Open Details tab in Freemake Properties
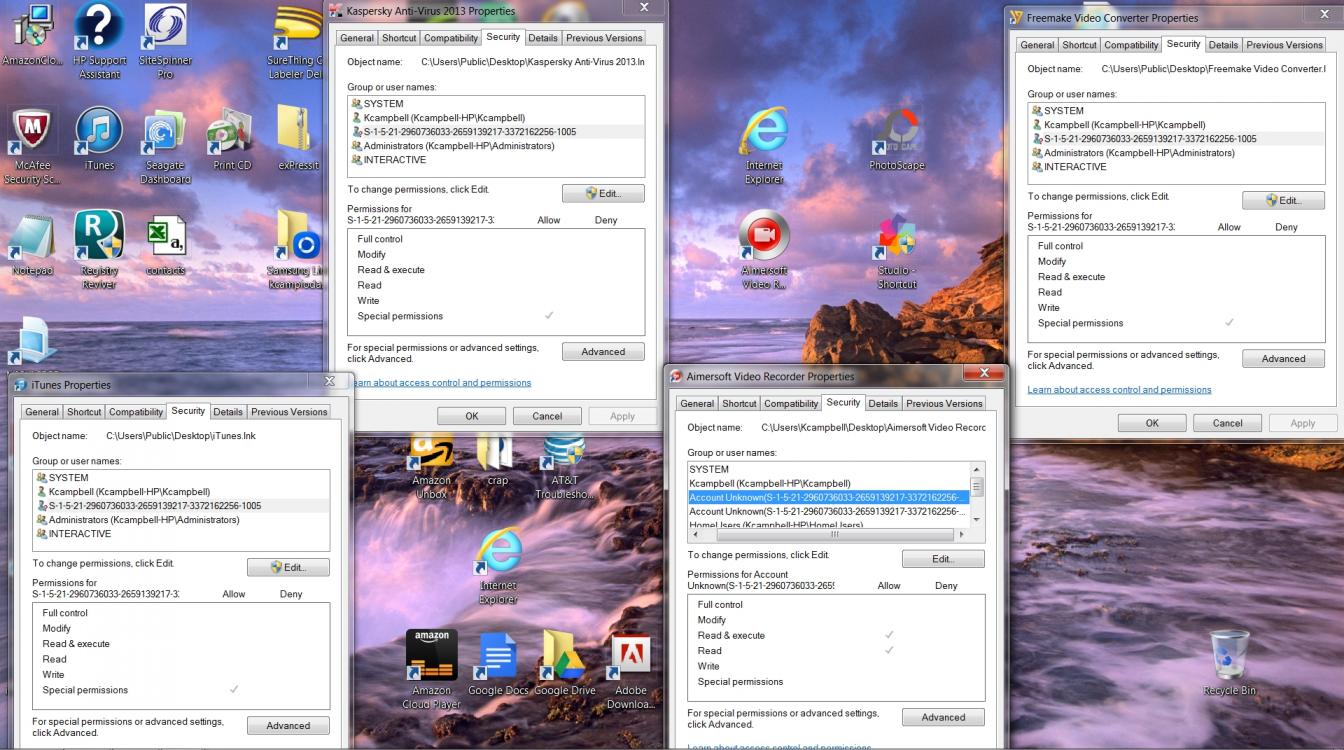This screenshot has height=750, width=1344. point(1223,45)
